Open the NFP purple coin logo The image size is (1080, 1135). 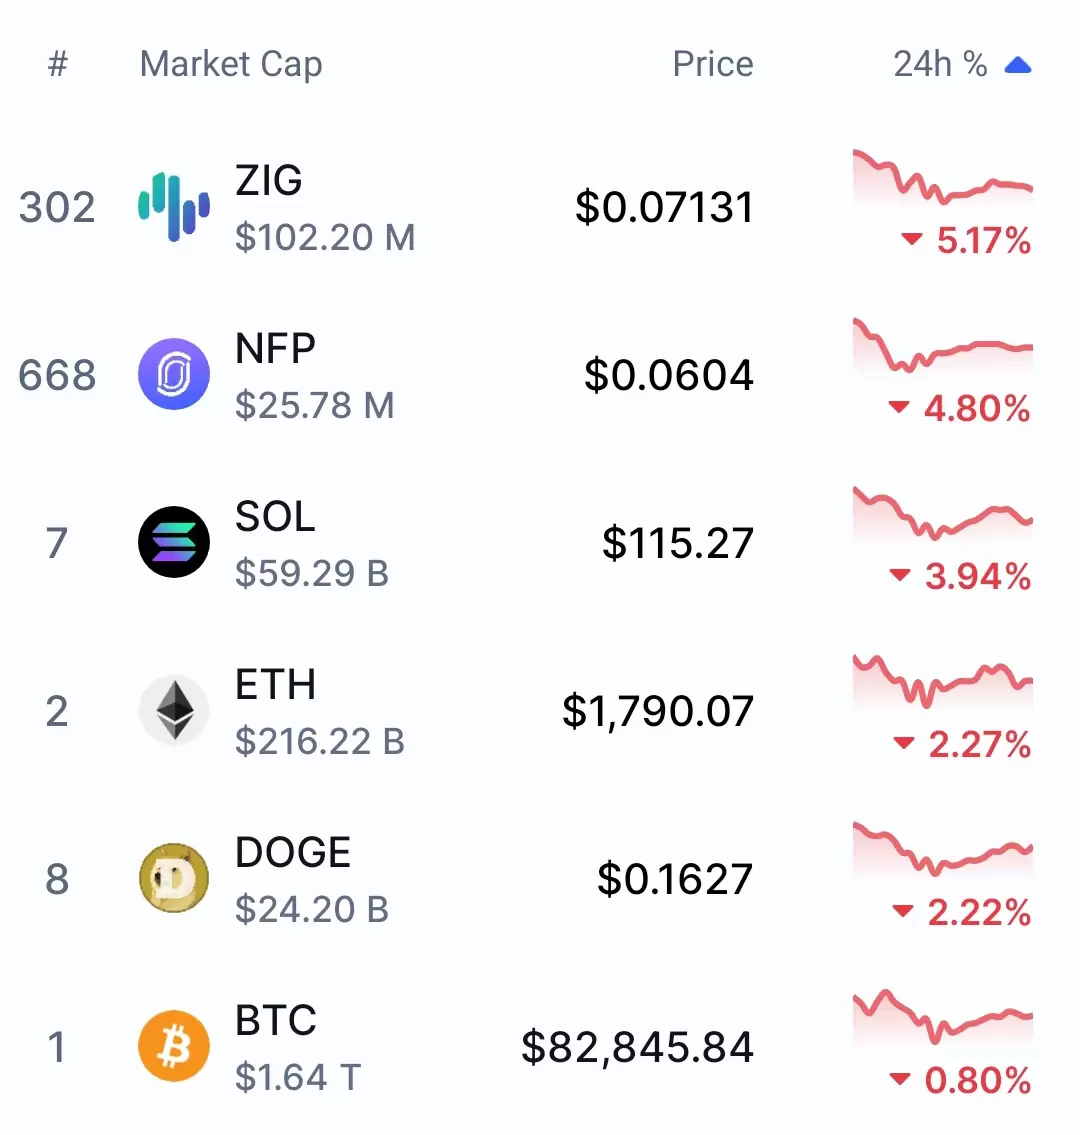(x=174, y=374)
